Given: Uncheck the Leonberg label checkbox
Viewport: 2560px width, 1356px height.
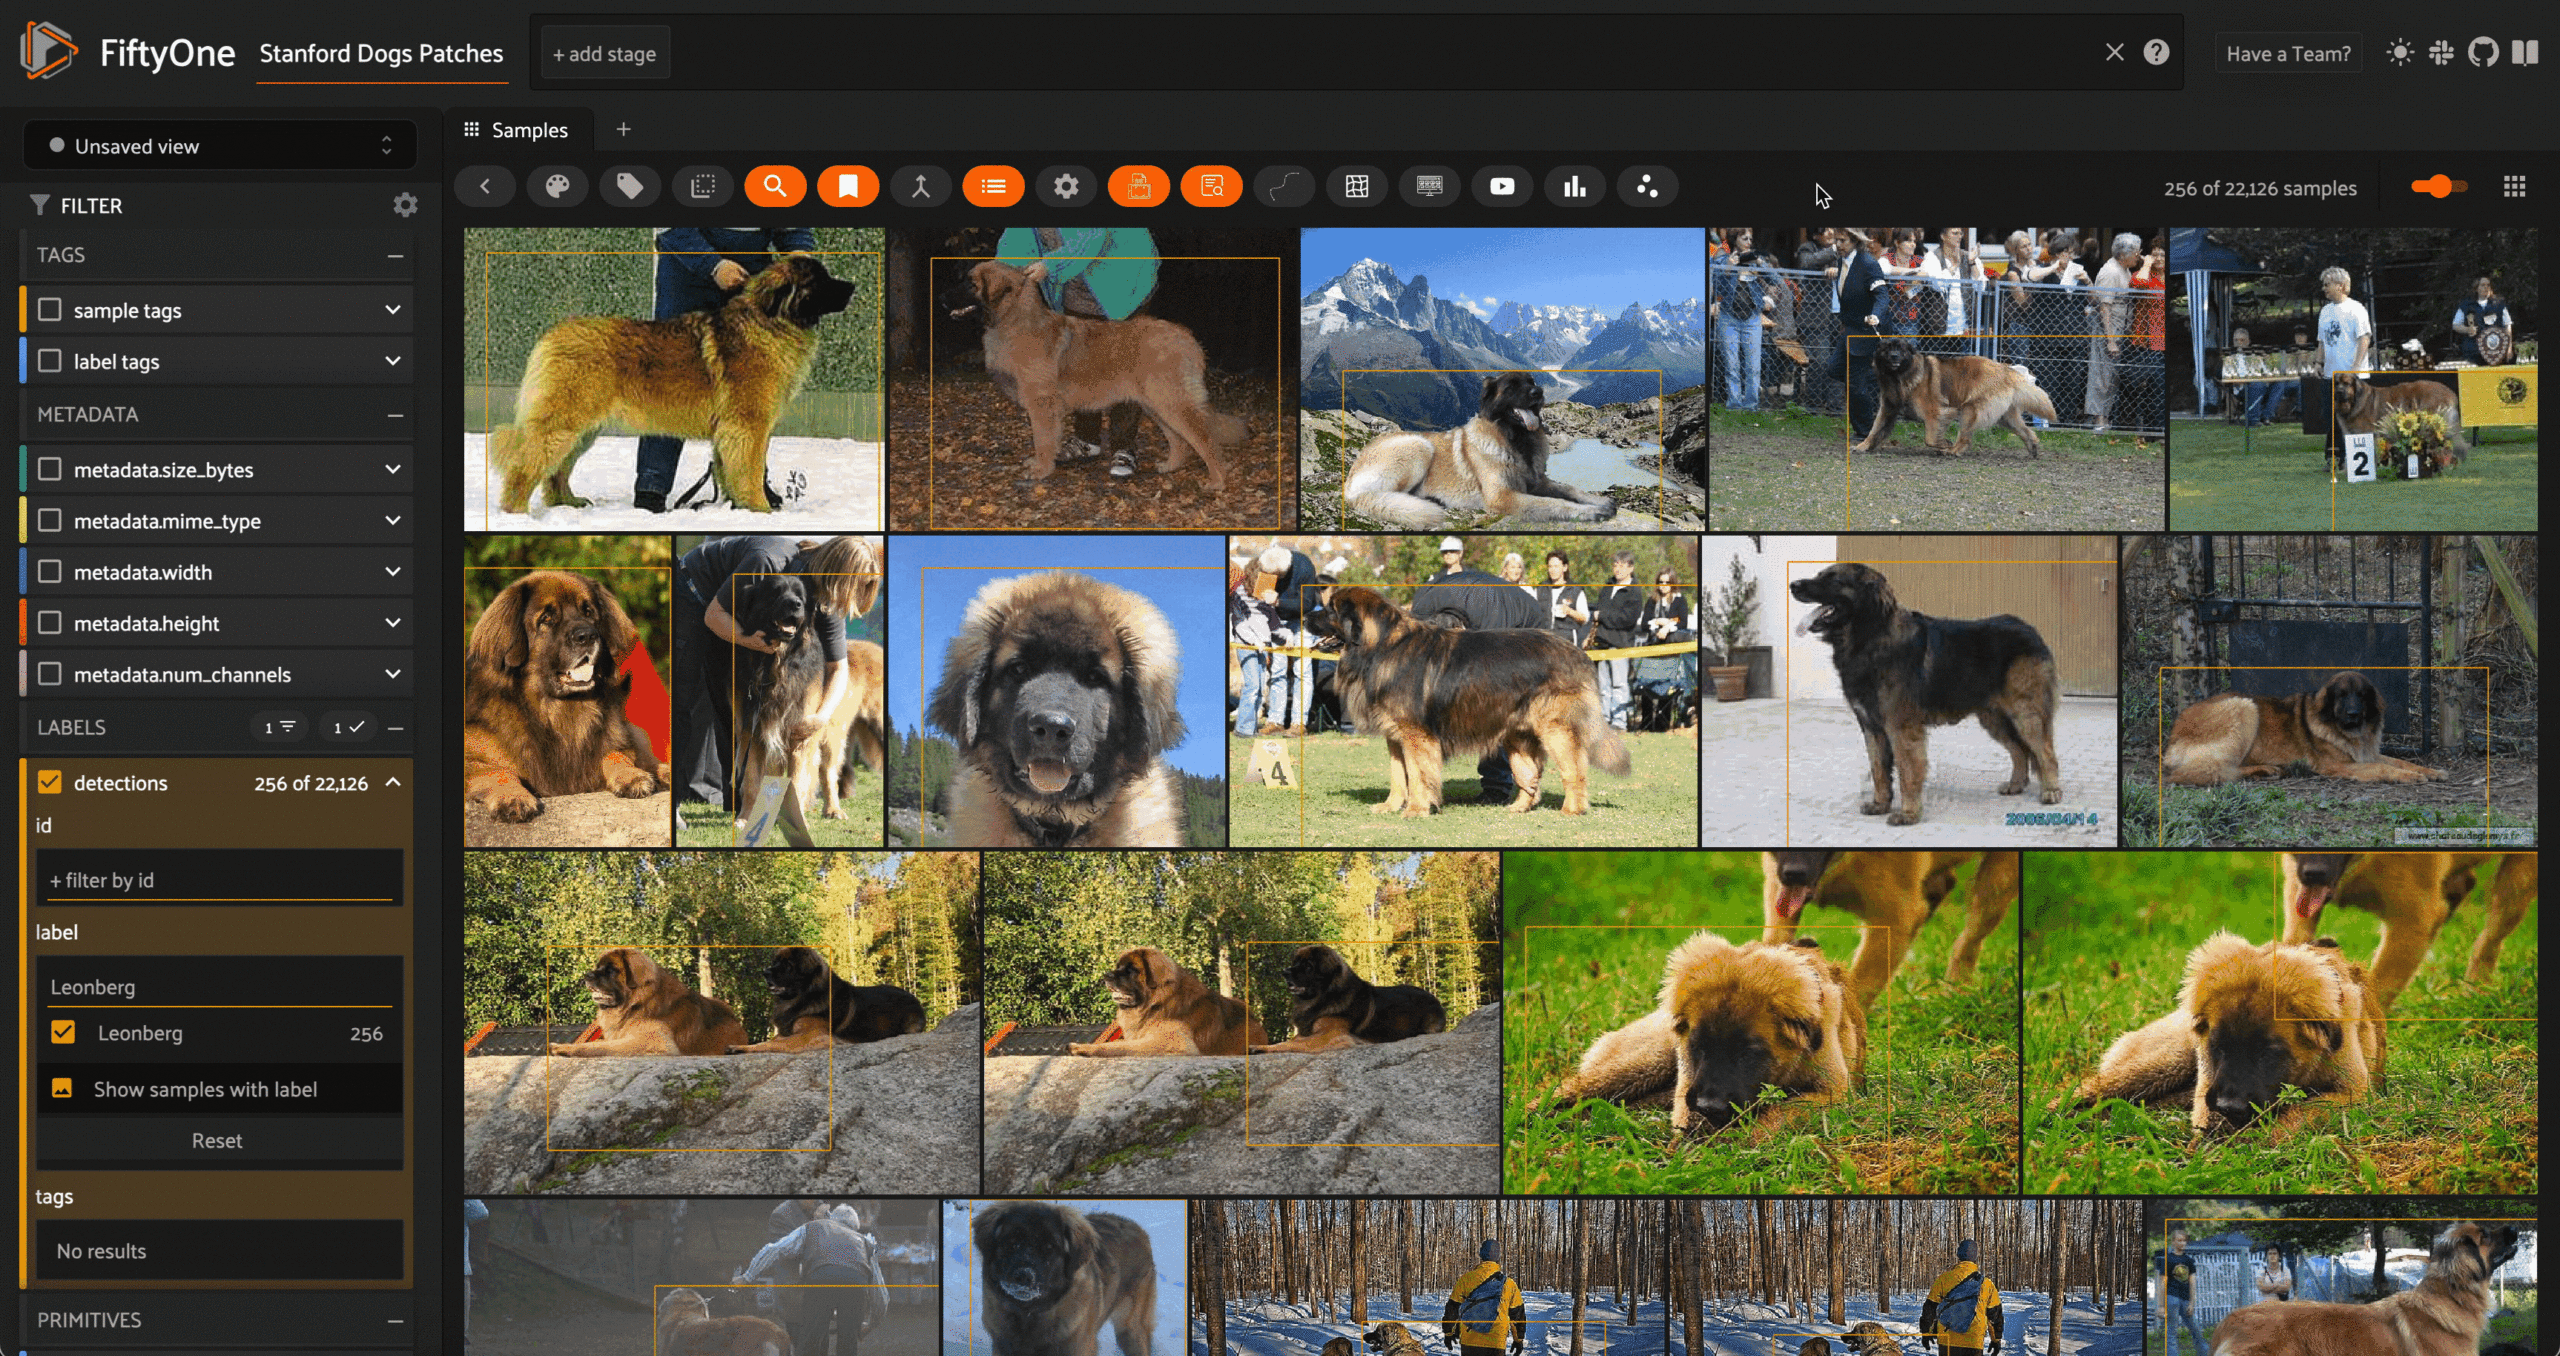Looking at the screenshot, I should (63, 1032).
